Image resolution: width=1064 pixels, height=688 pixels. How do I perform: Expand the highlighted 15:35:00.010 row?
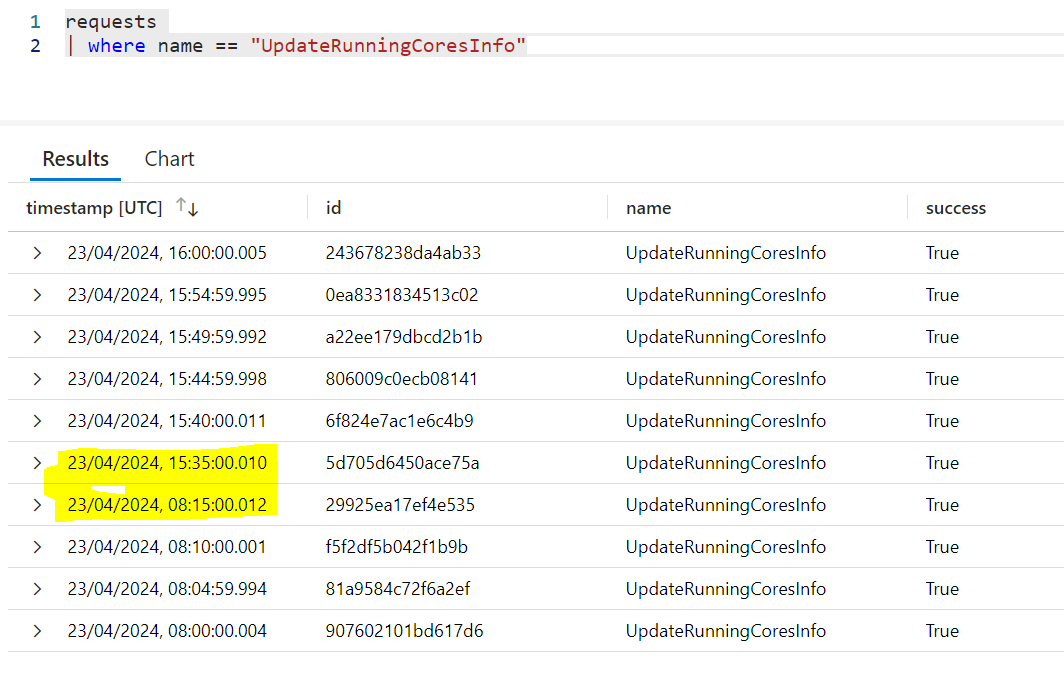click(x=37, y=463)
